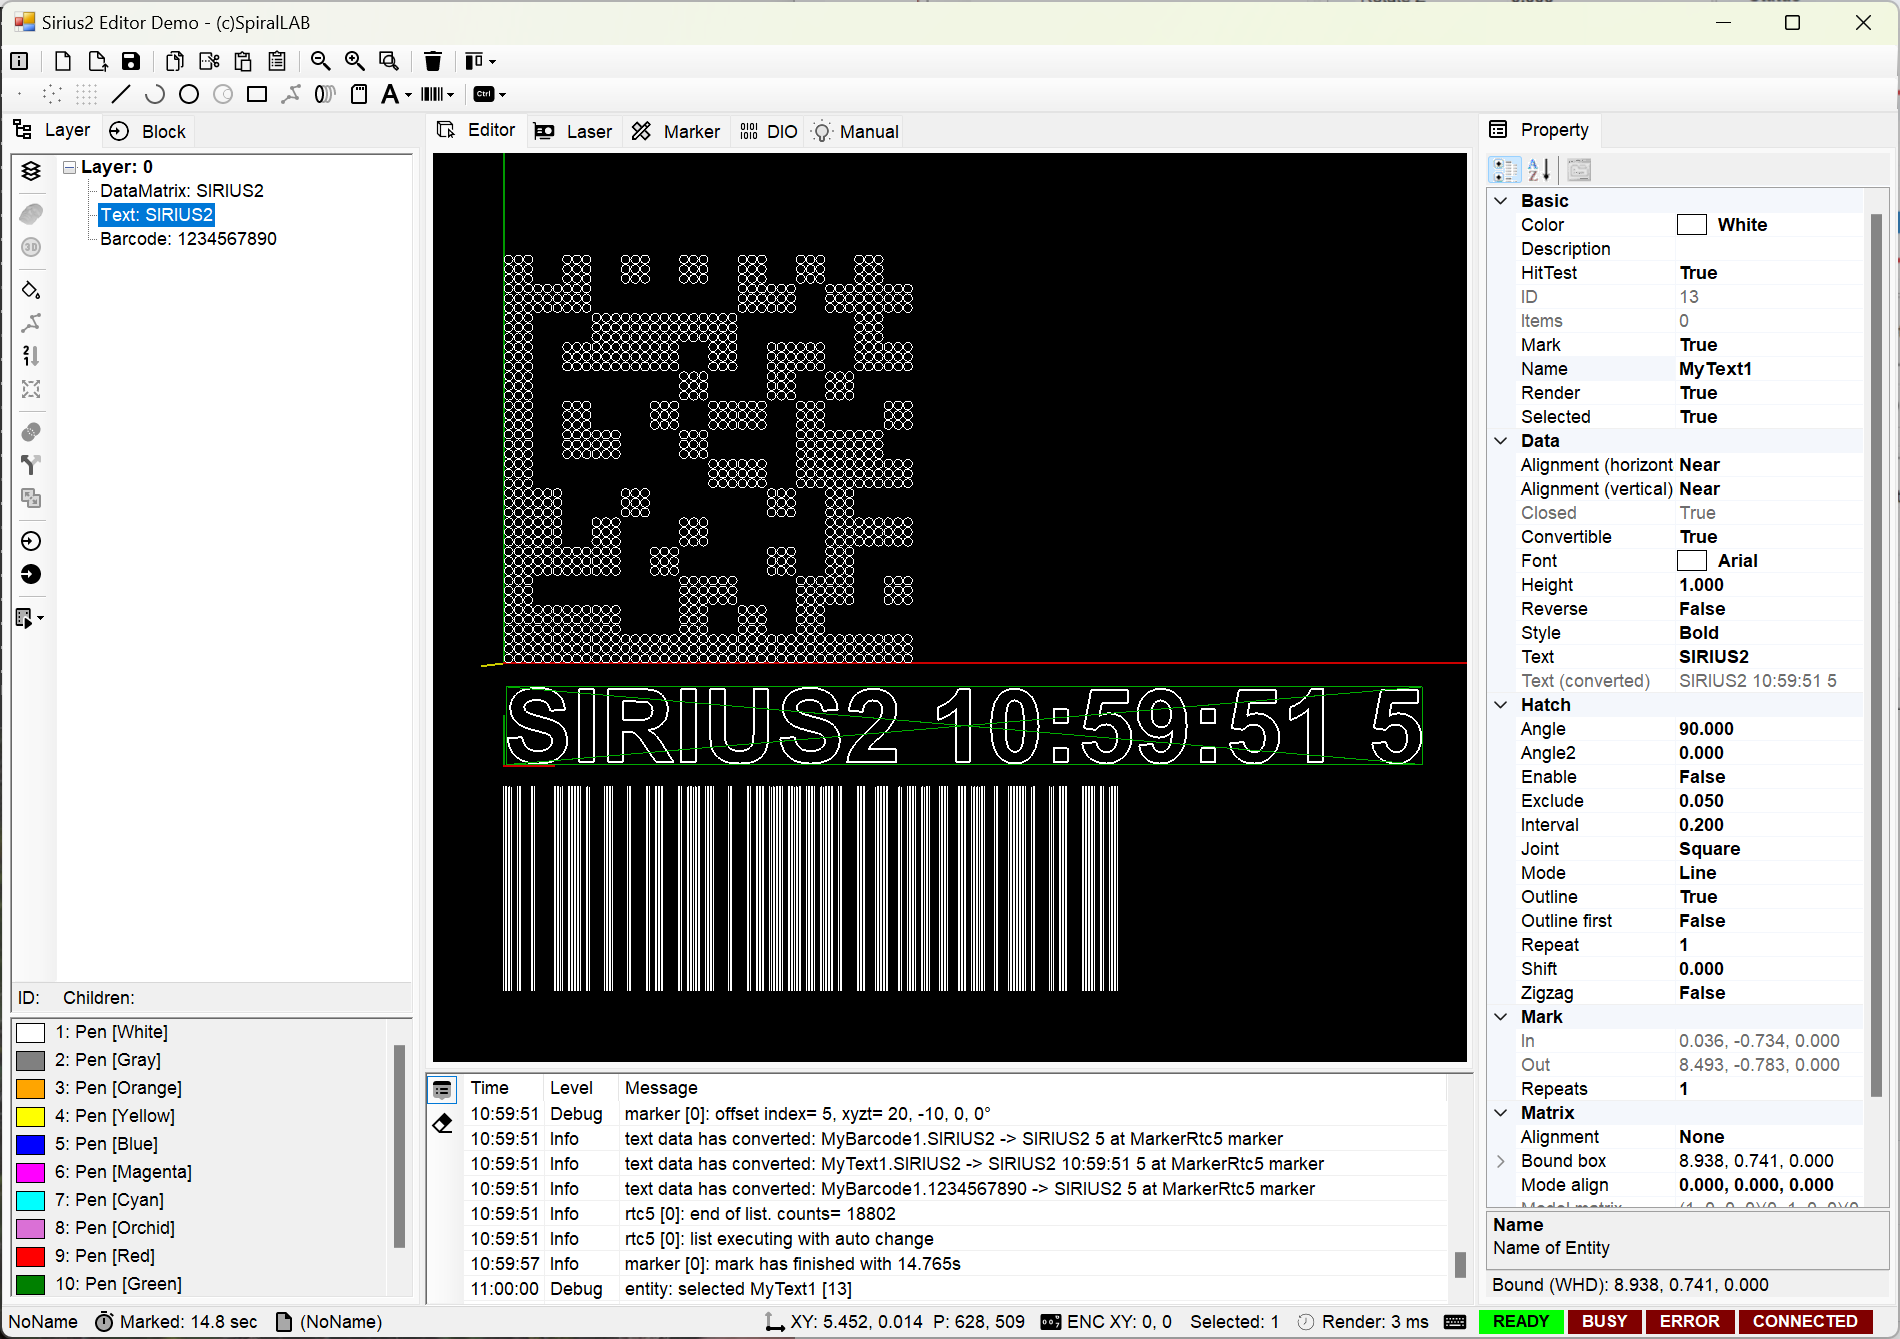The width and height of the screenshot is (1900, 1339).
Task: Collapse the Basic property section
Action: [1501, 201]
